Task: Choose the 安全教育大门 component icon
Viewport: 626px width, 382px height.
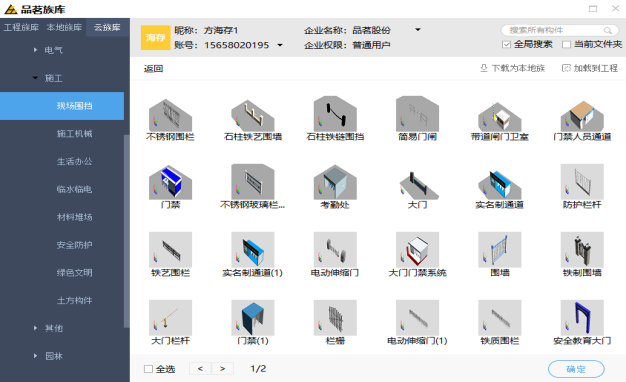Action: [x=582, y=317]
